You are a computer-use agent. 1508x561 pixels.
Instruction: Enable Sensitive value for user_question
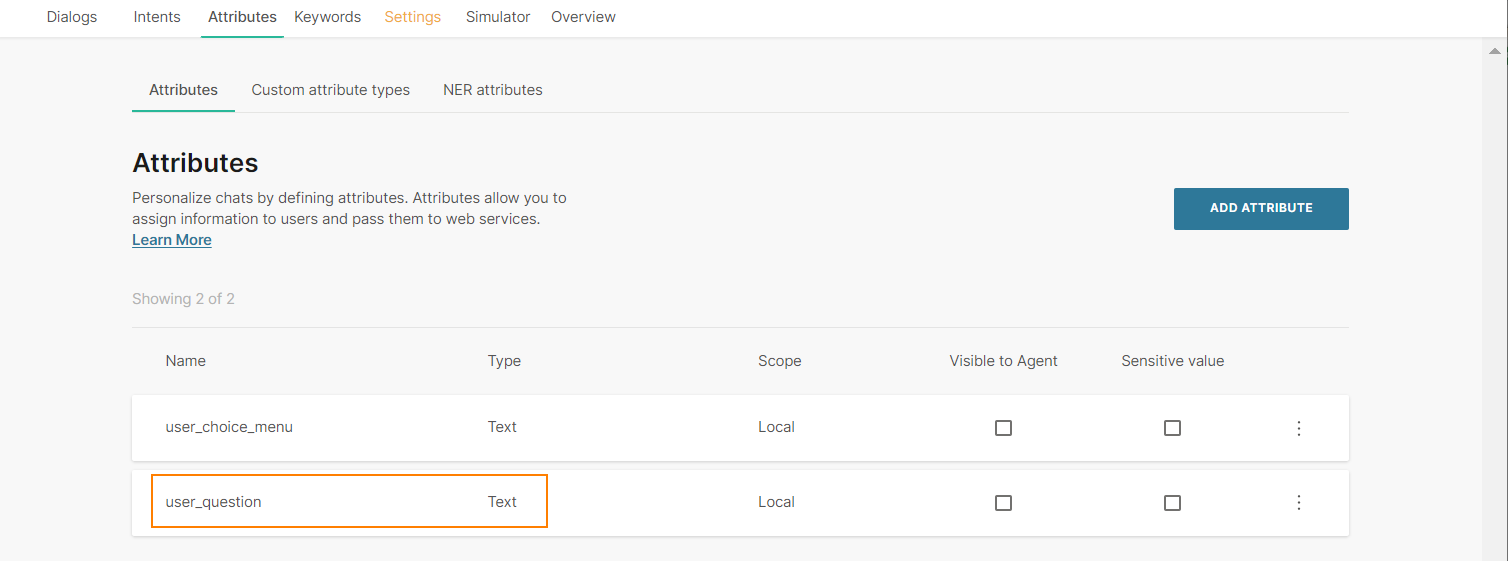tap(1172, 503)
